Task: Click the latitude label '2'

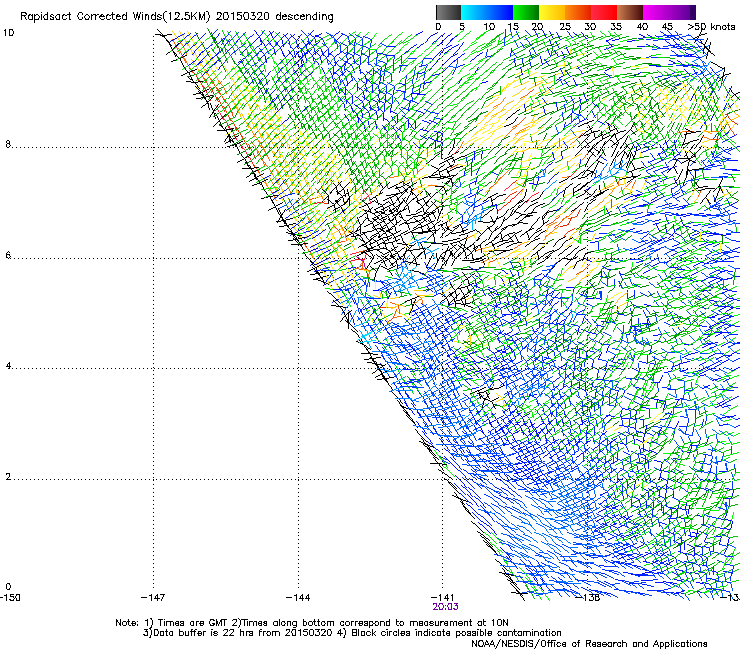Action: (8, 477)
